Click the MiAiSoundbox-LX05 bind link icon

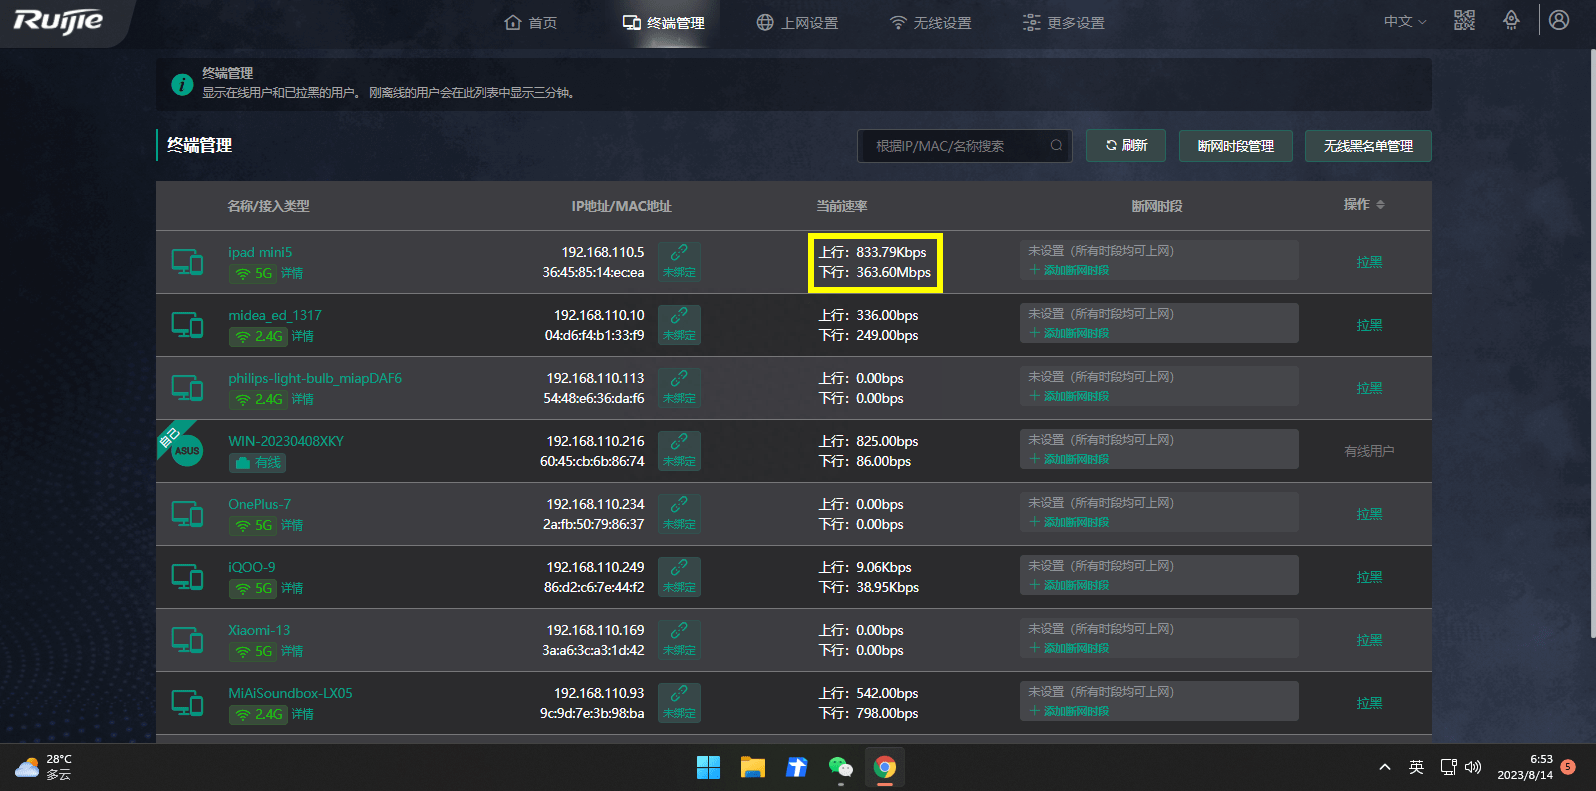pos(679,702)
